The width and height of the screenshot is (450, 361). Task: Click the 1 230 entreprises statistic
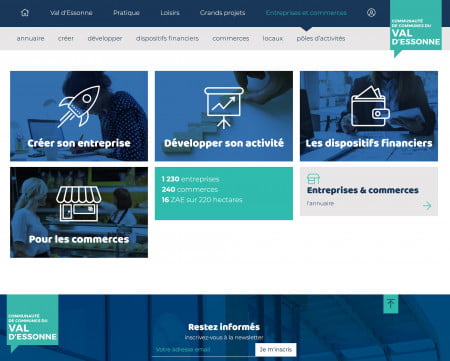pos(190,179)
